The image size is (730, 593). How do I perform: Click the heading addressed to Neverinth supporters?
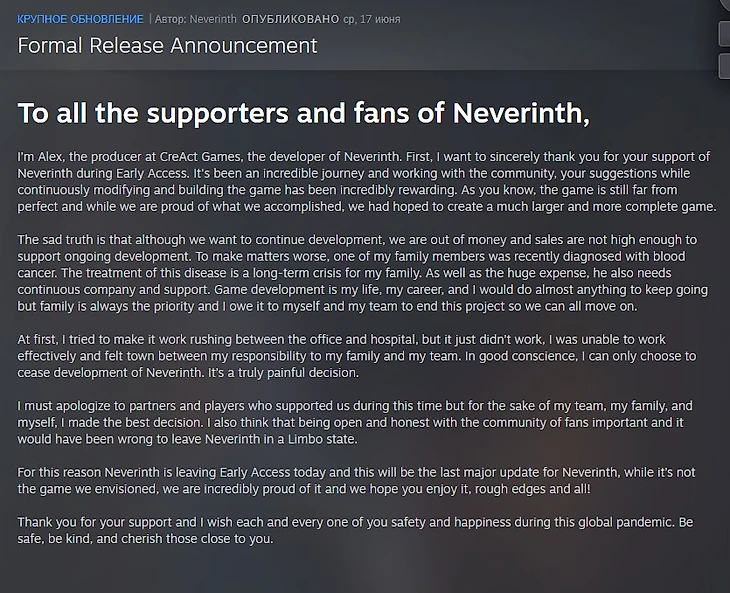click(304, 113)
